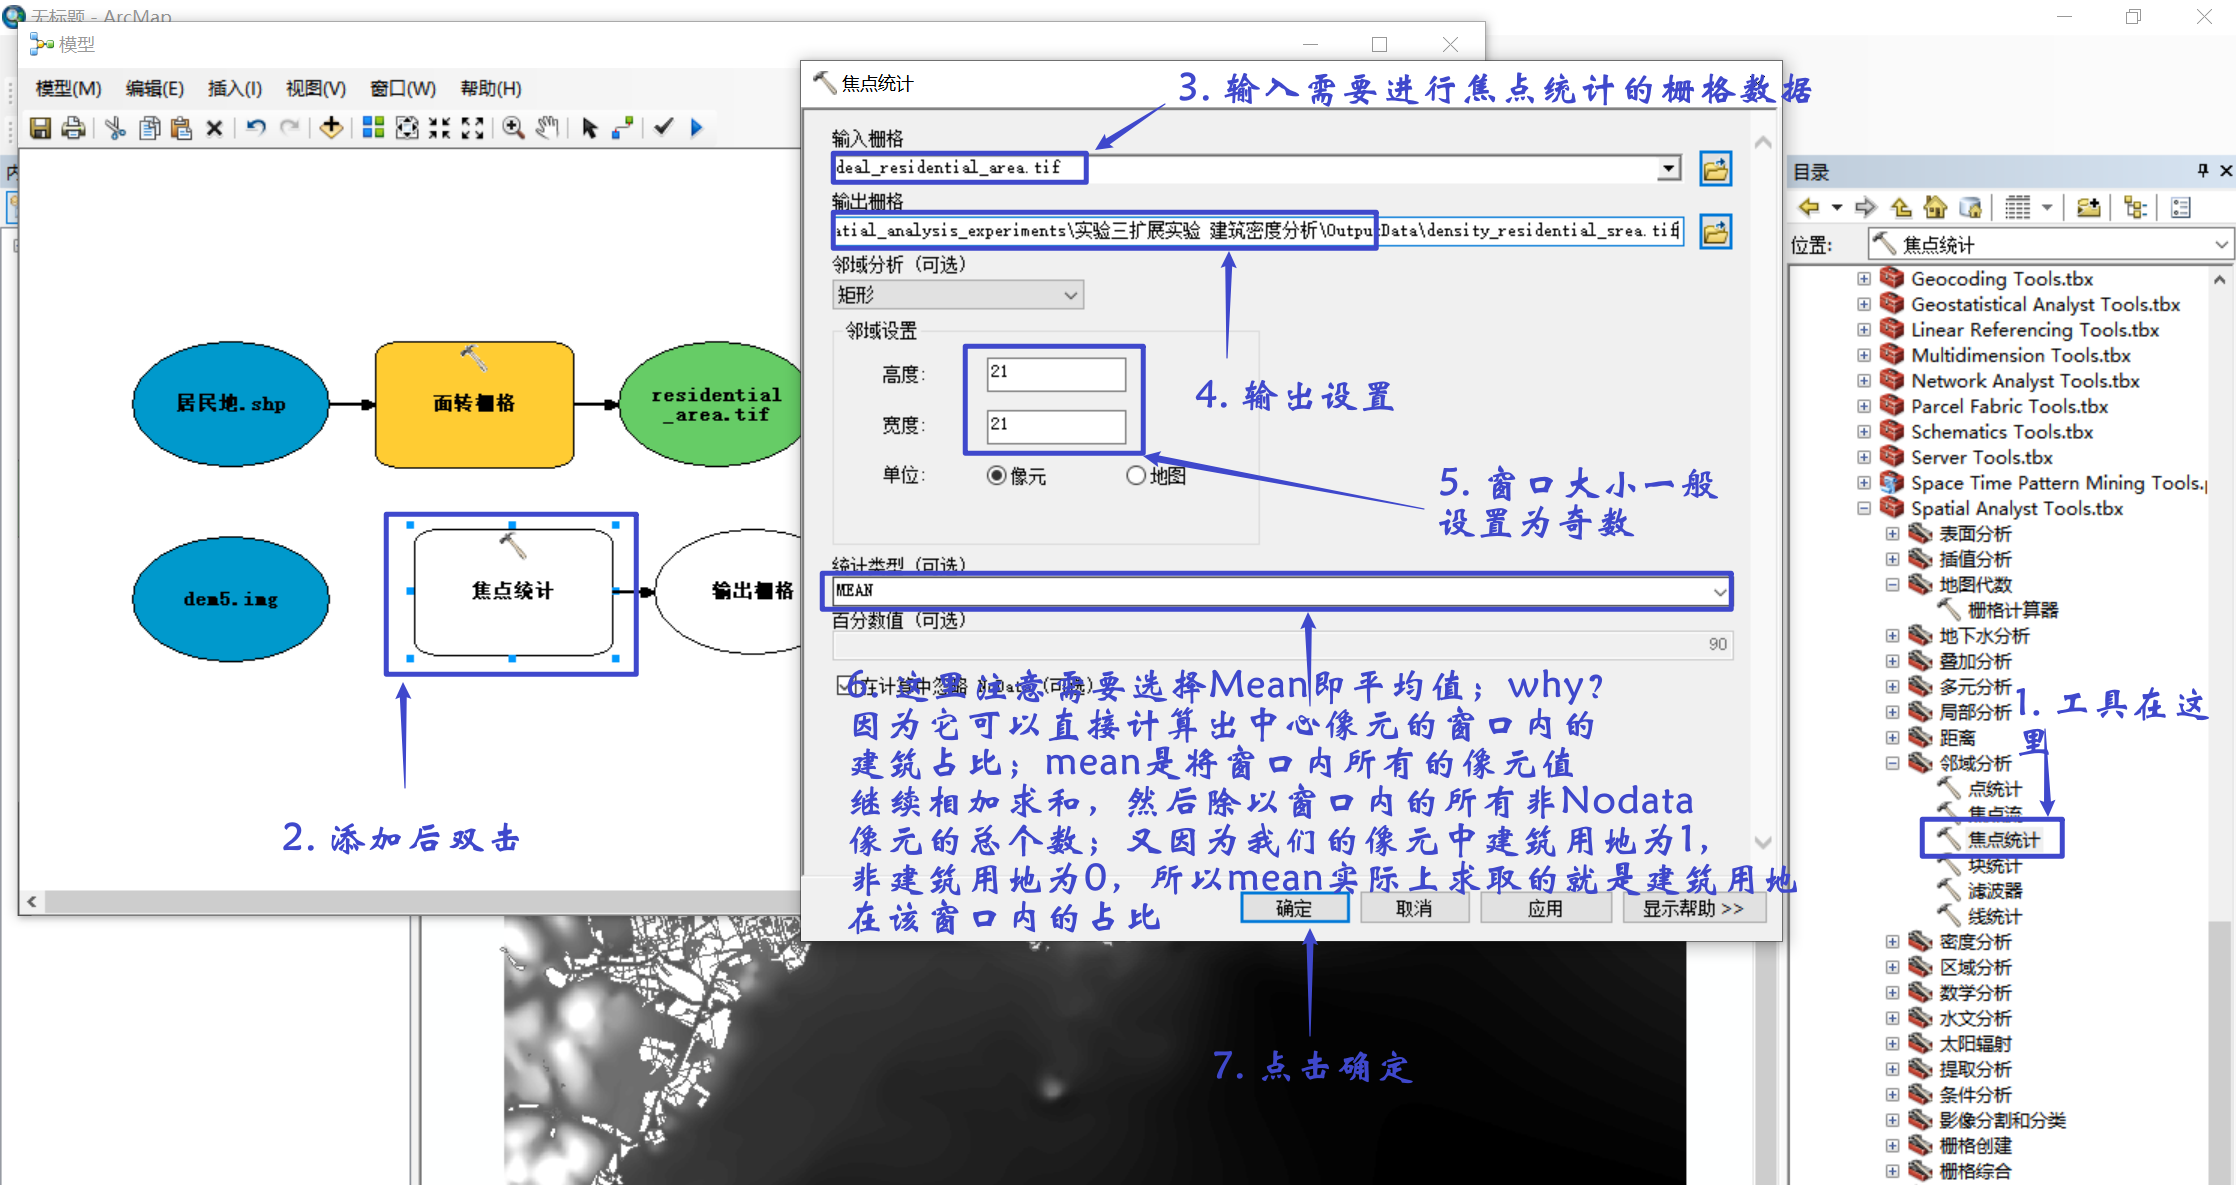This screenshot has height=1185, width=2236.
Task: Browse for input raster with folder icon
Action: [x=1715, y=169]
